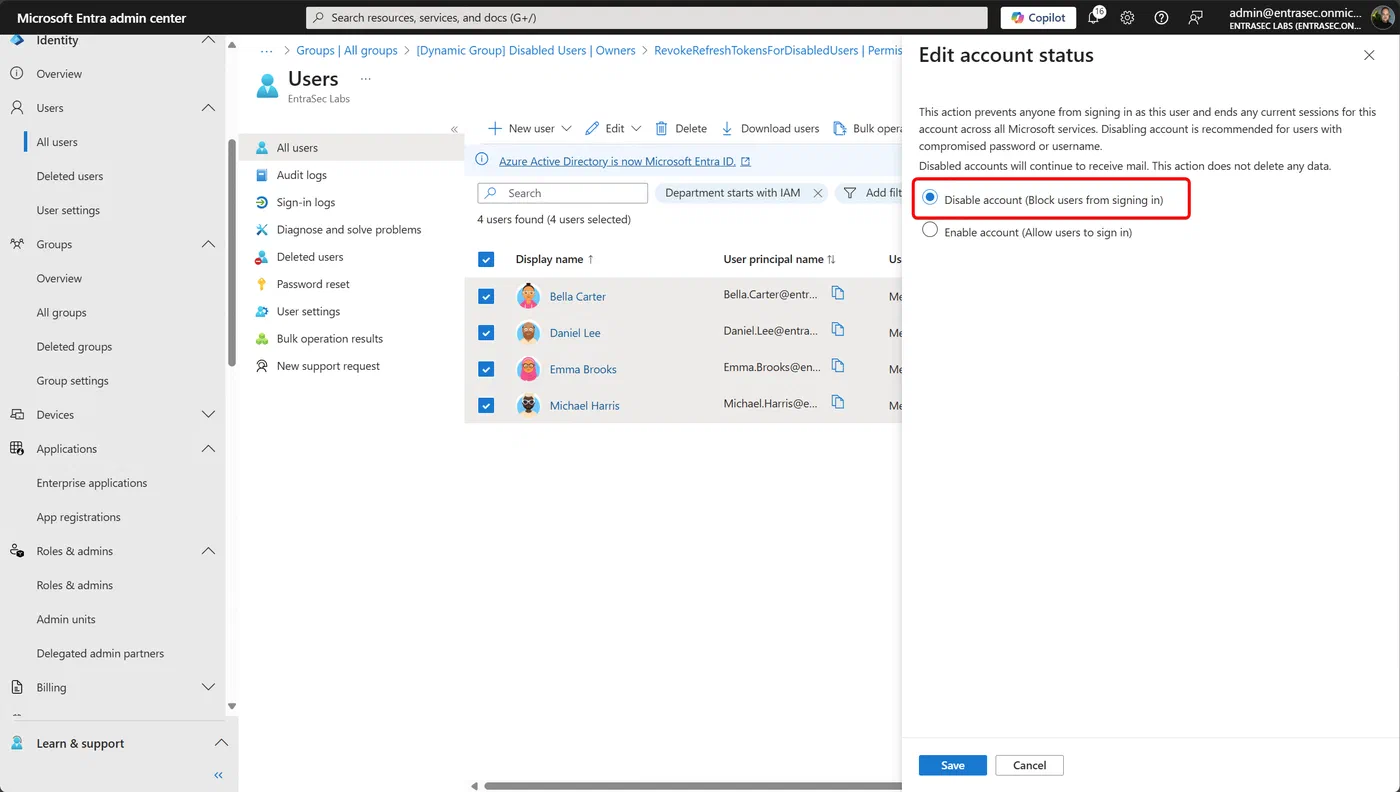Viewport: 1400px width, 792px height.
Task: Copy Daniel Lee's user principal name
Action: pyautogui.click(x=838, y=330)
